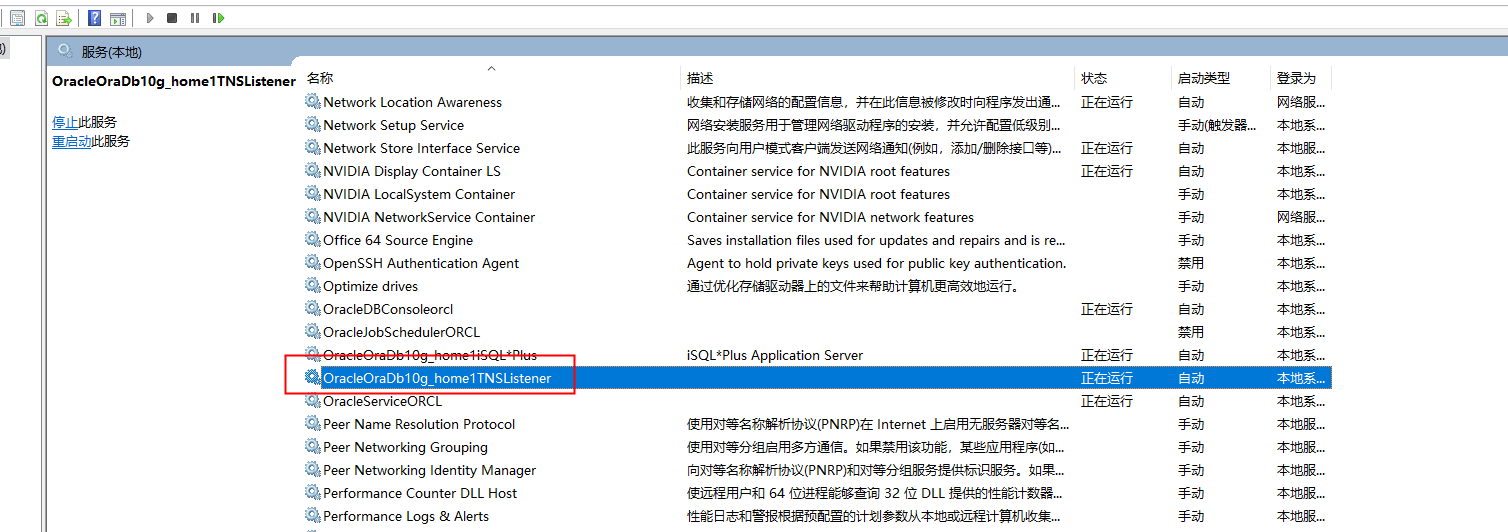Click 自动 startup type of NVIDIA Display Container LS
This screenshot has height=532, width=1508.
(x=1191, y=171)
